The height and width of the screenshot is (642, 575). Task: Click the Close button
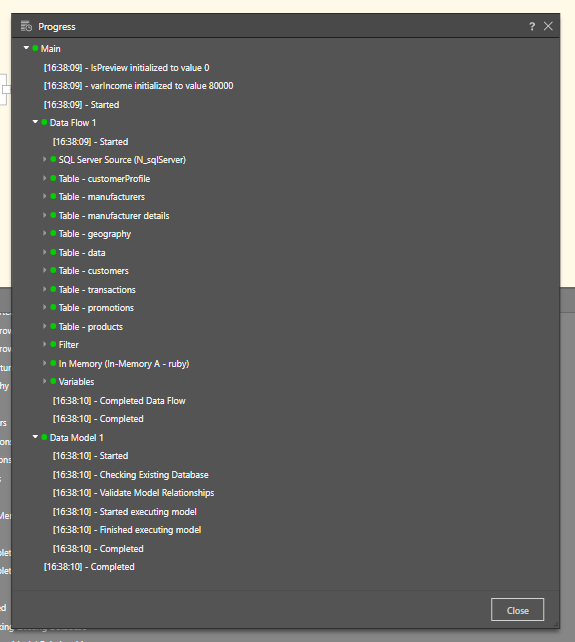click(x=518, y=610)
